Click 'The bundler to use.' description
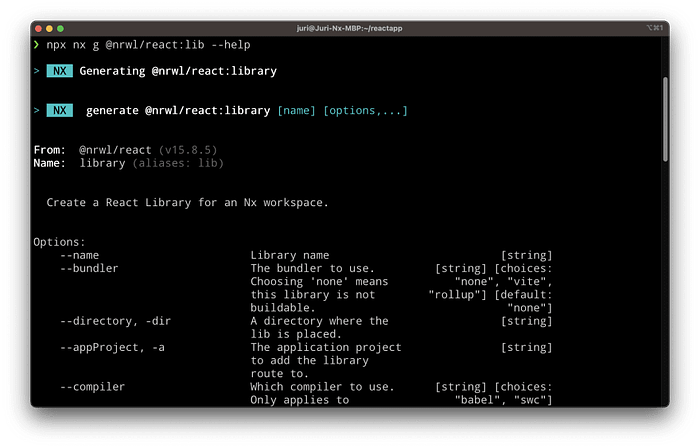 pyautogui.click(x=312, y=268)
